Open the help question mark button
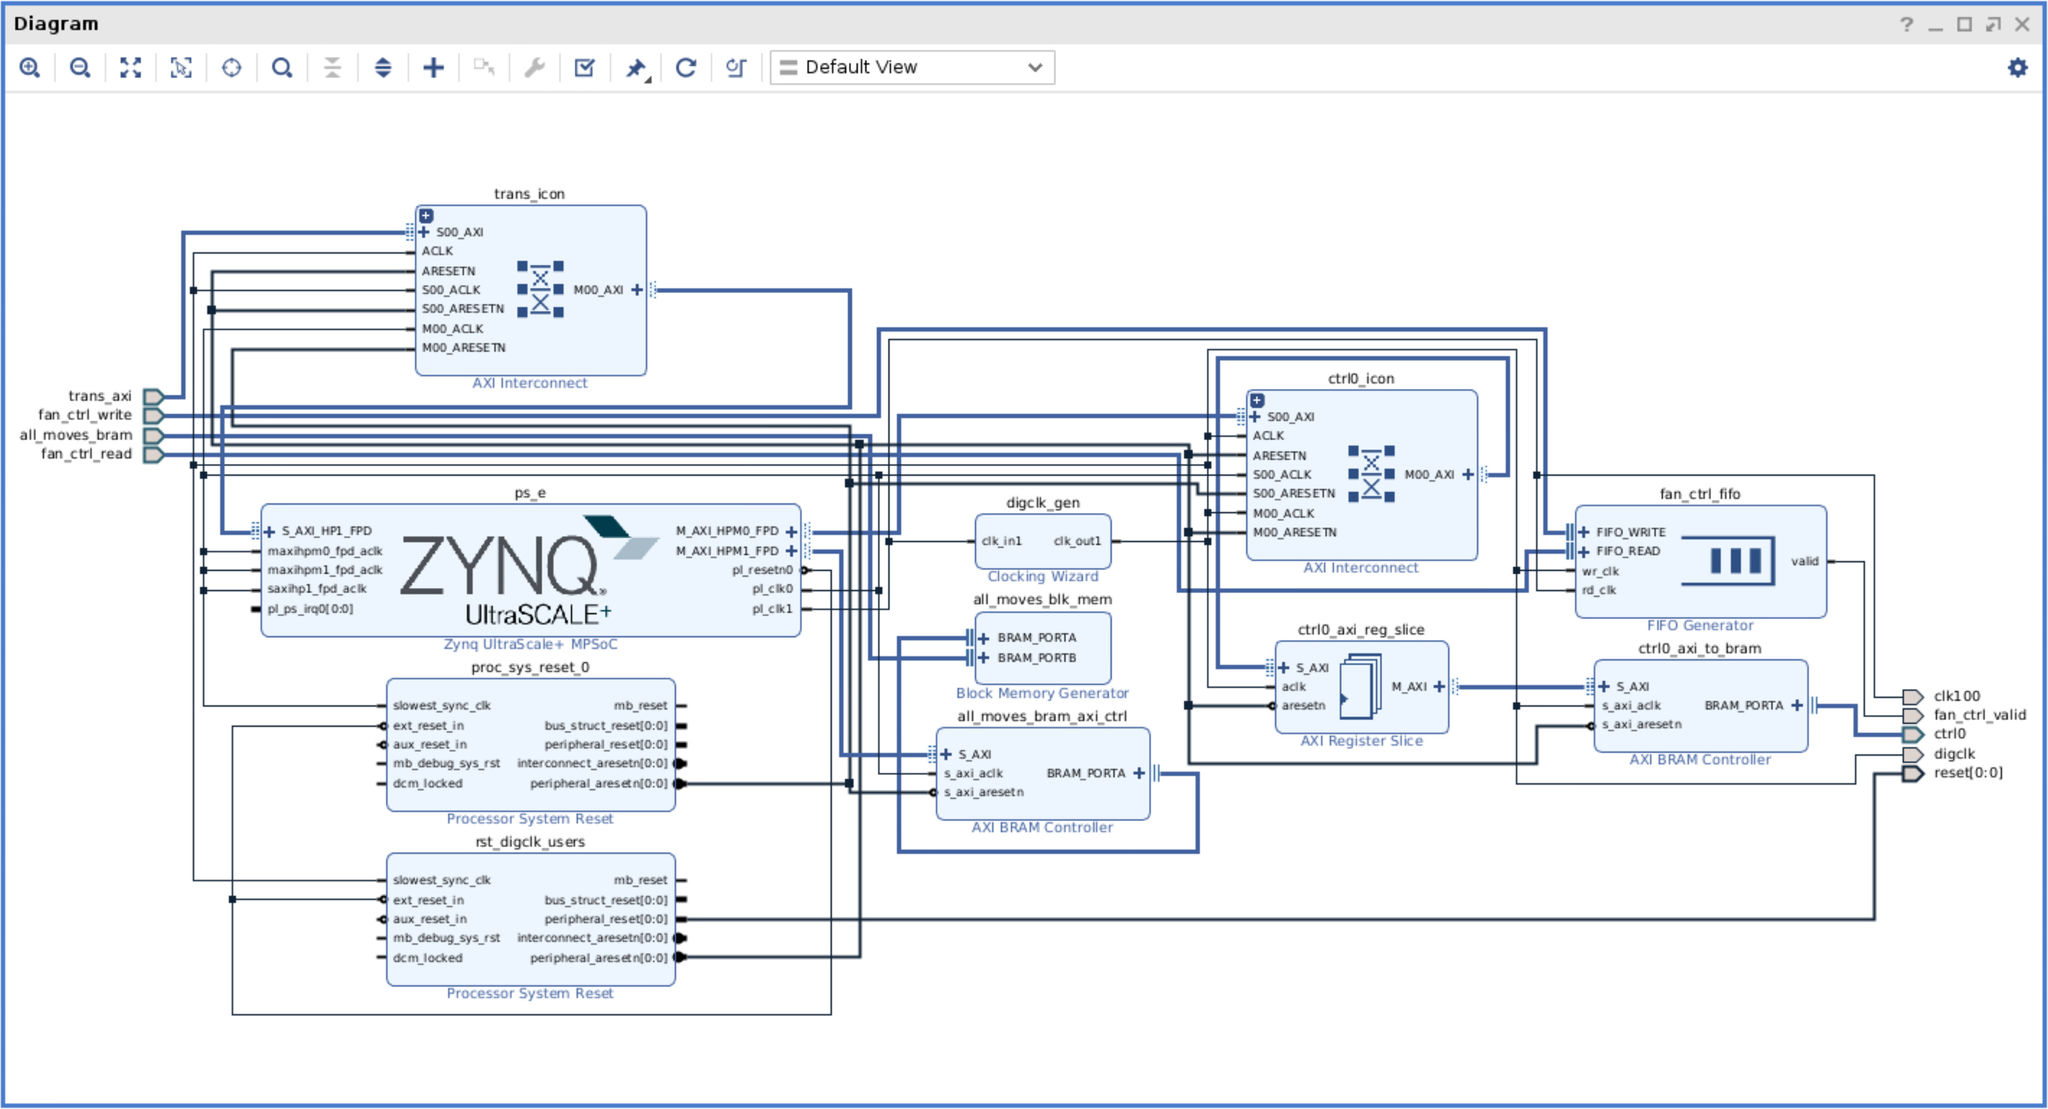 (x=1906, y=25)
